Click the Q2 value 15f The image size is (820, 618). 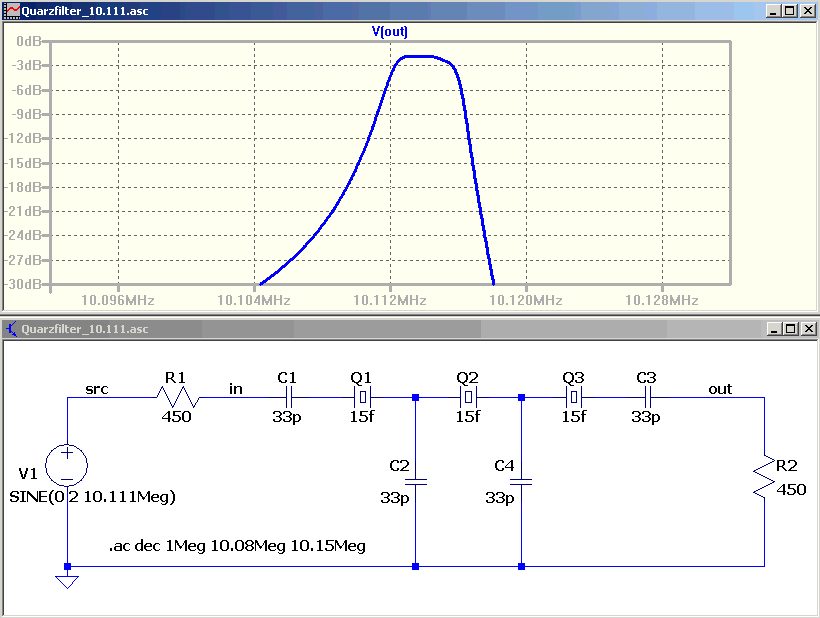pos(468,417)
